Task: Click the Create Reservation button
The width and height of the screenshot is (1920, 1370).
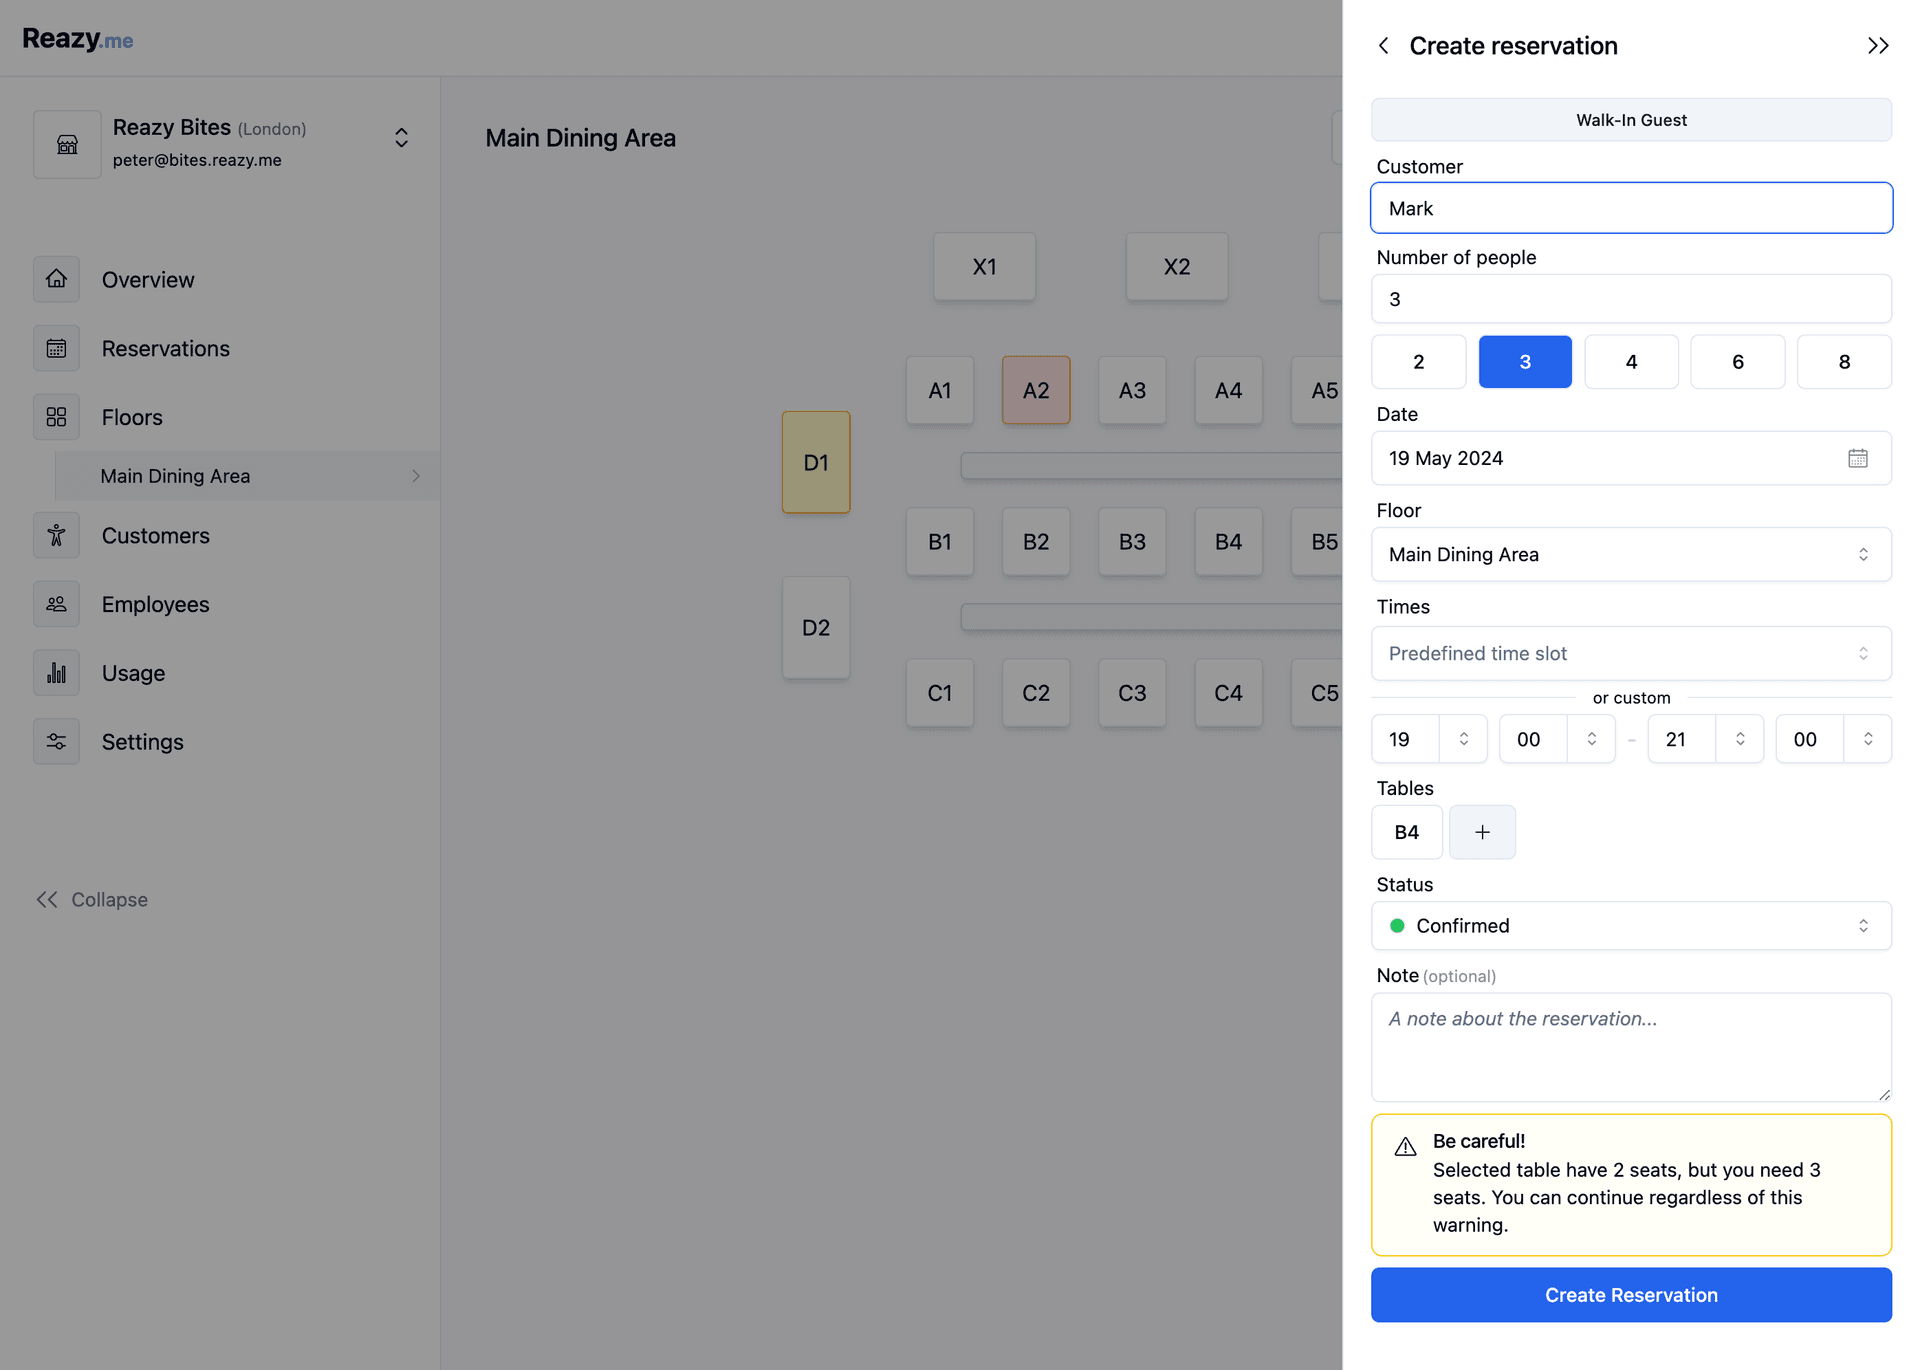Action: (x=1631, y=1294)
